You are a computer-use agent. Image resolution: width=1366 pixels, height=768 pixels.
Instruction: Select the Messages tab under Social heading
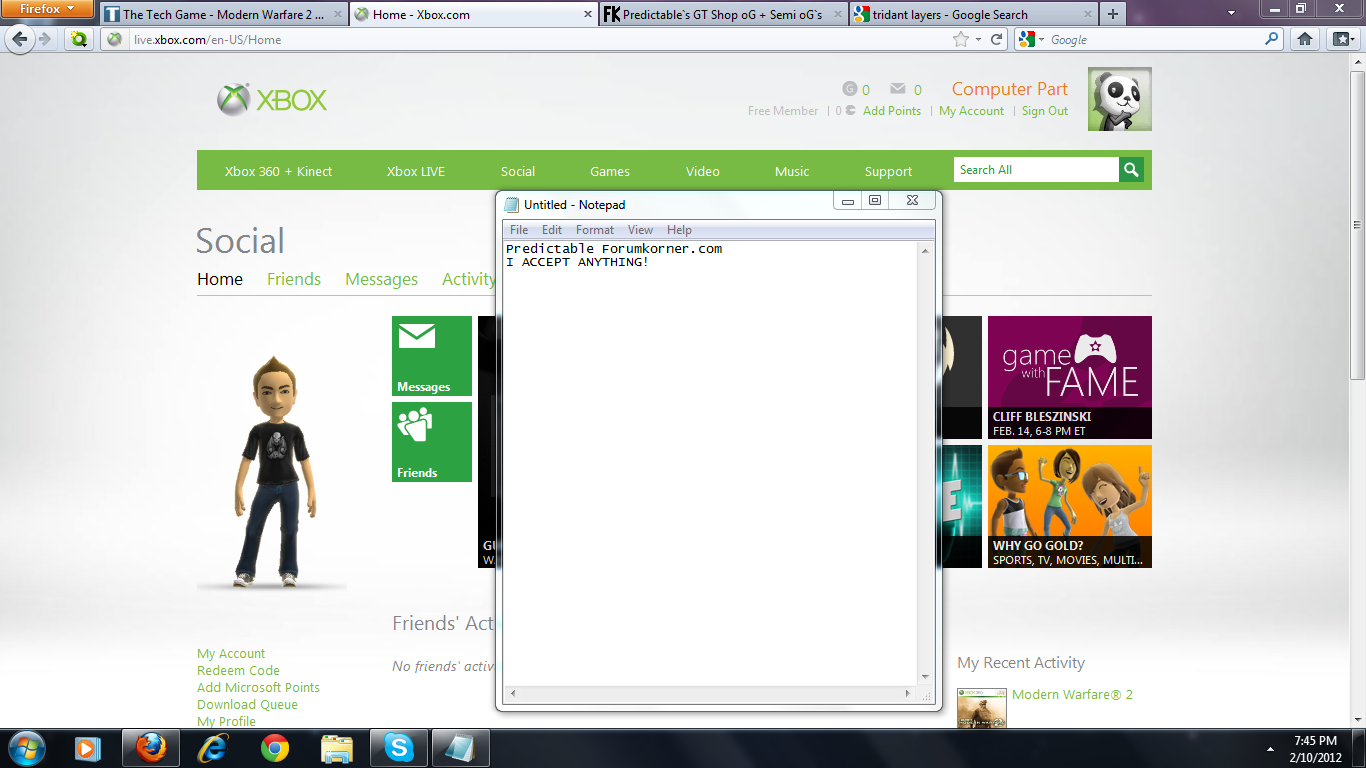click(x=381, y=279)
